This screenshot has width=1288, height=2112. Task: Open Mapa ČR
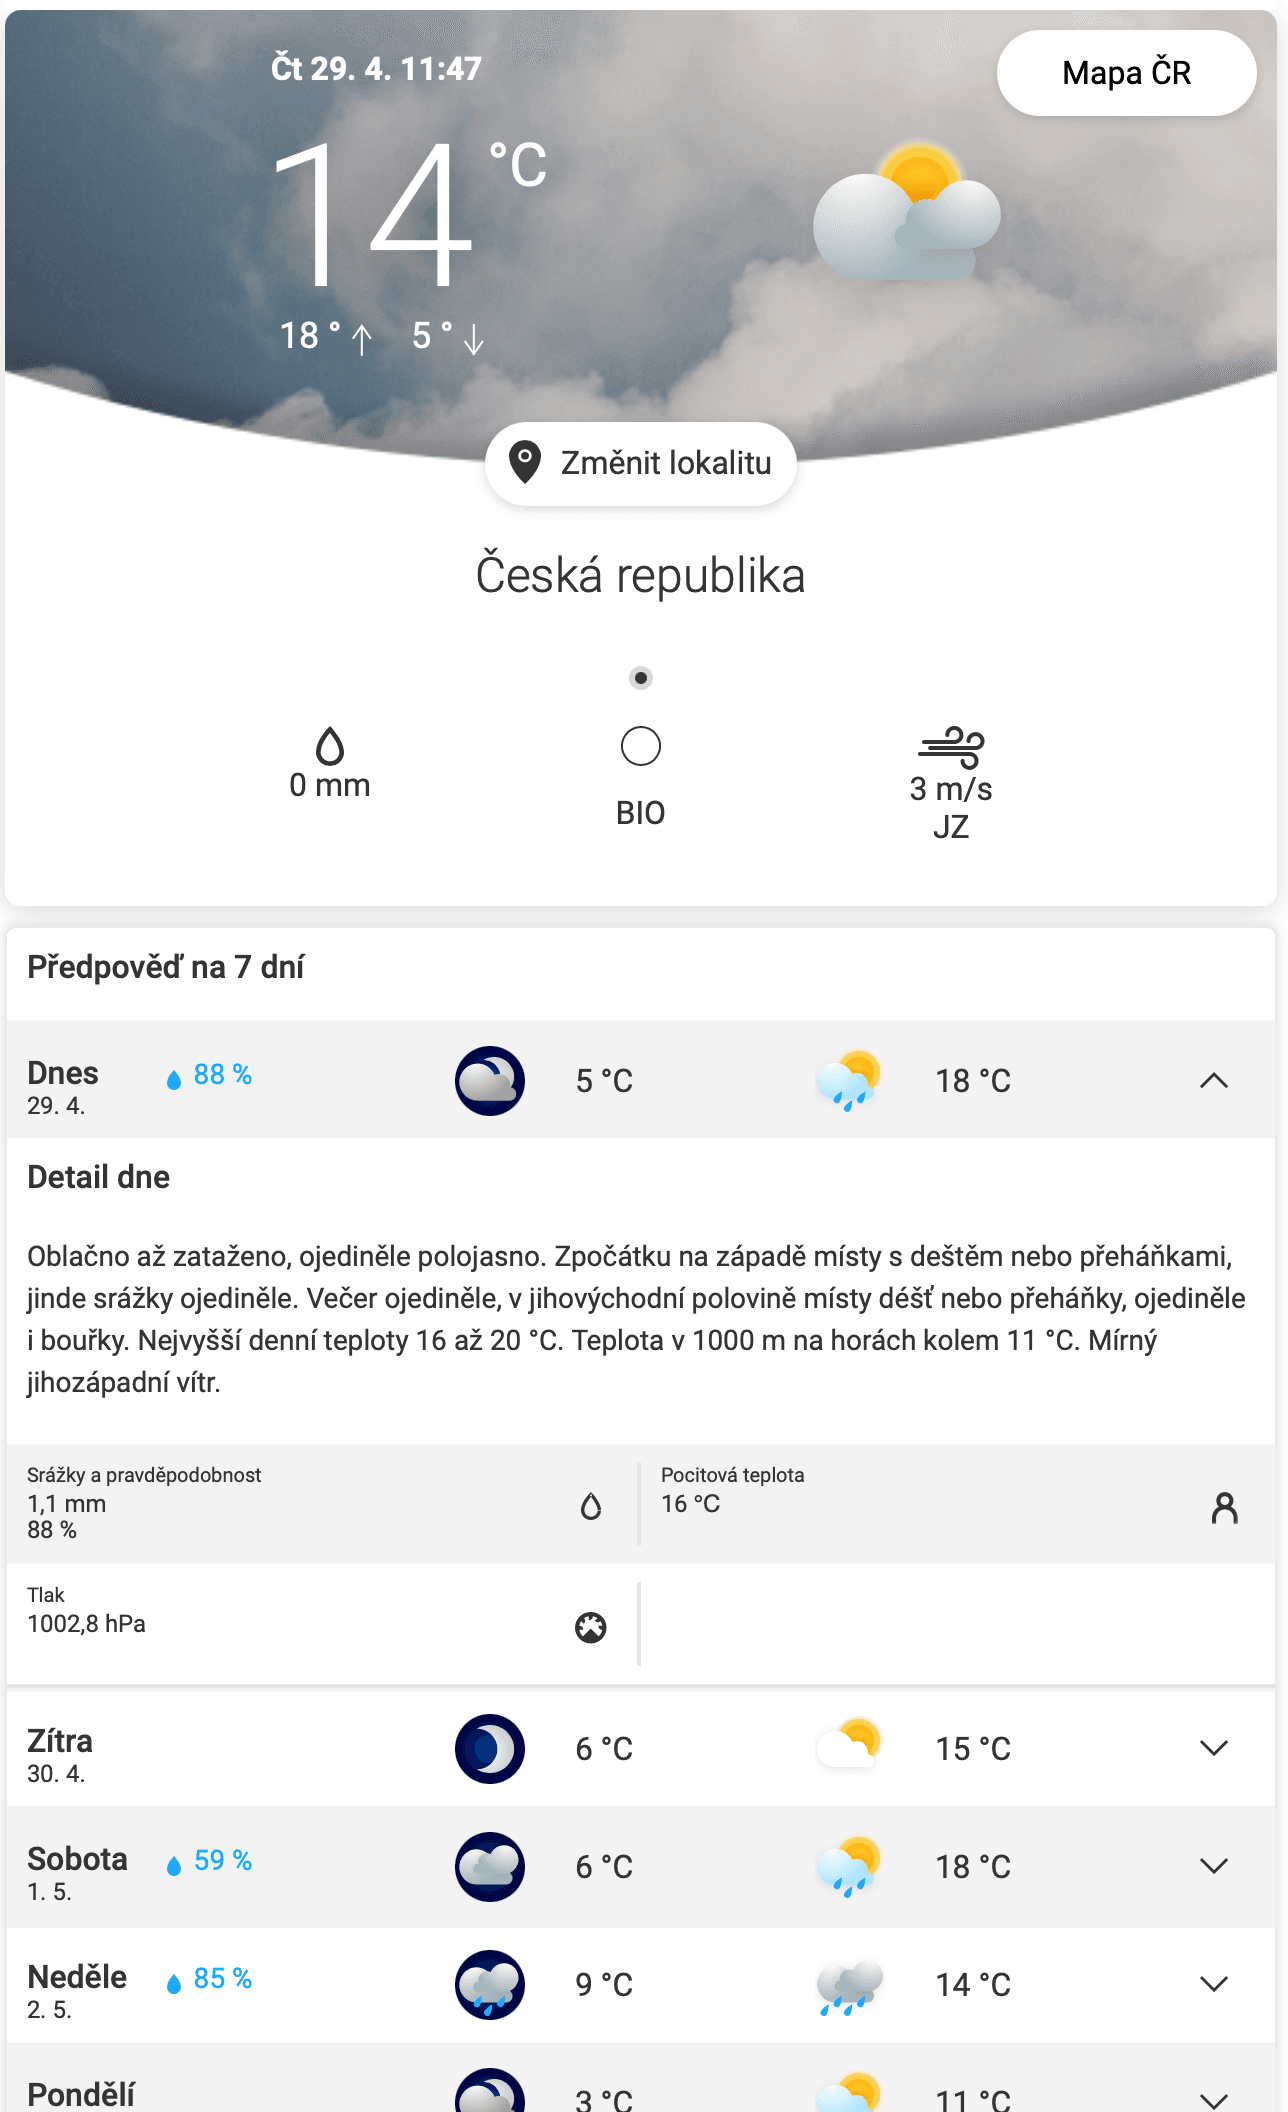1126,72
